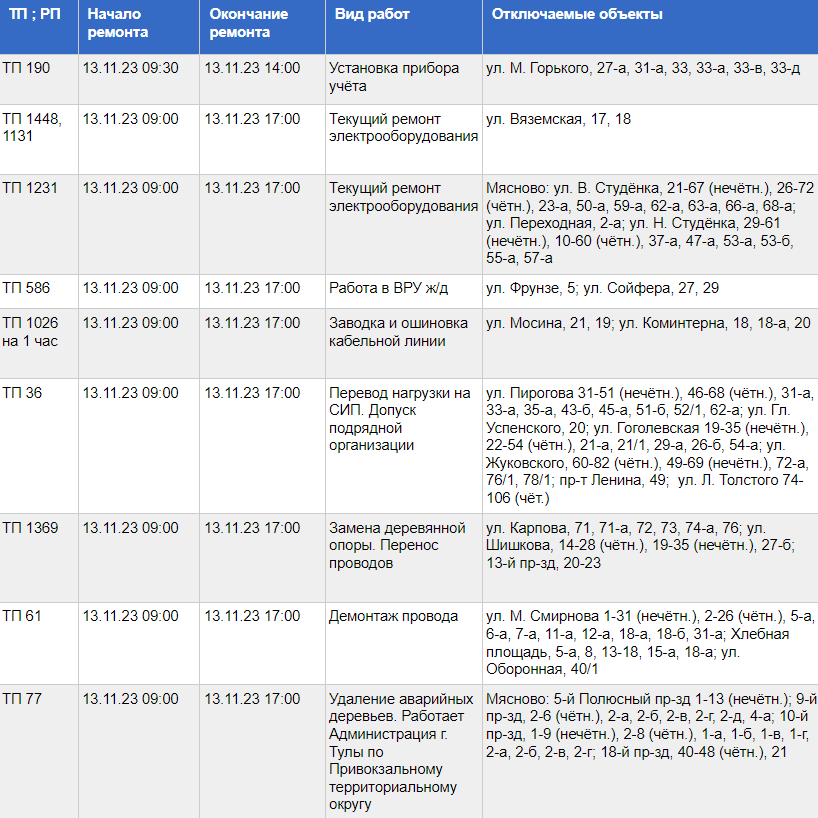Click the ул. Пирогова 31-51 addresses cell
Viewport: 818px width, 818px height.
coord(651,446)
